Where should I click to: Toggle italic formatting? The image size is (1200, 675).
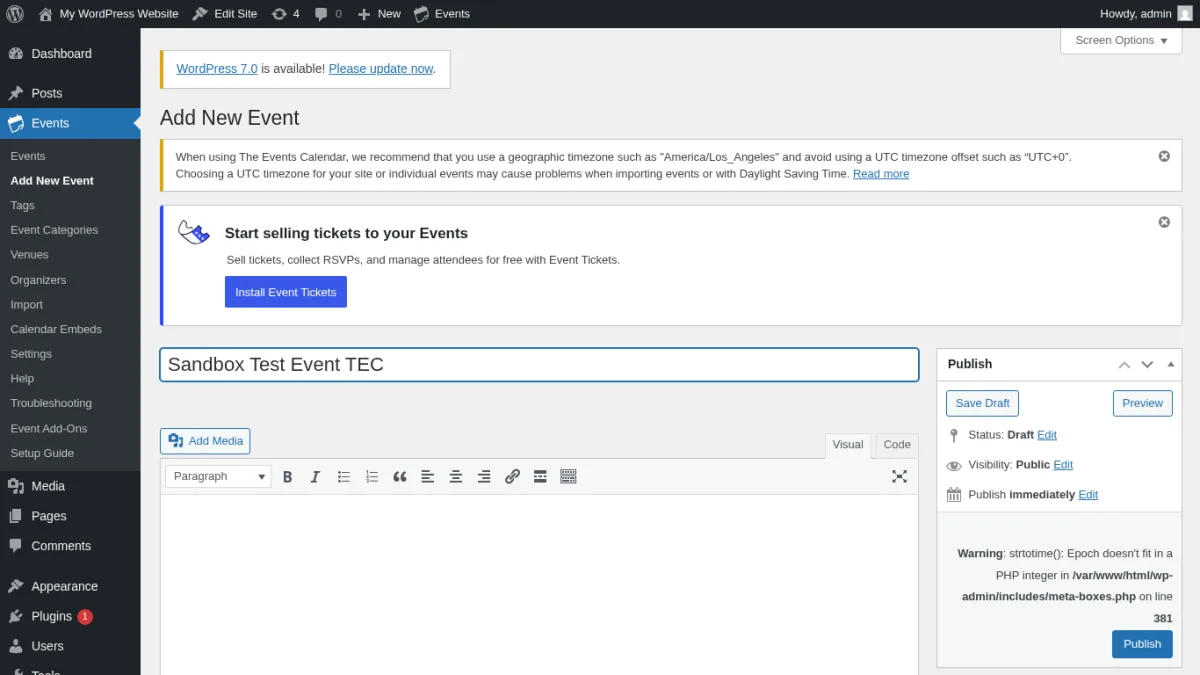pyautogui.click(x=316, y=477)
